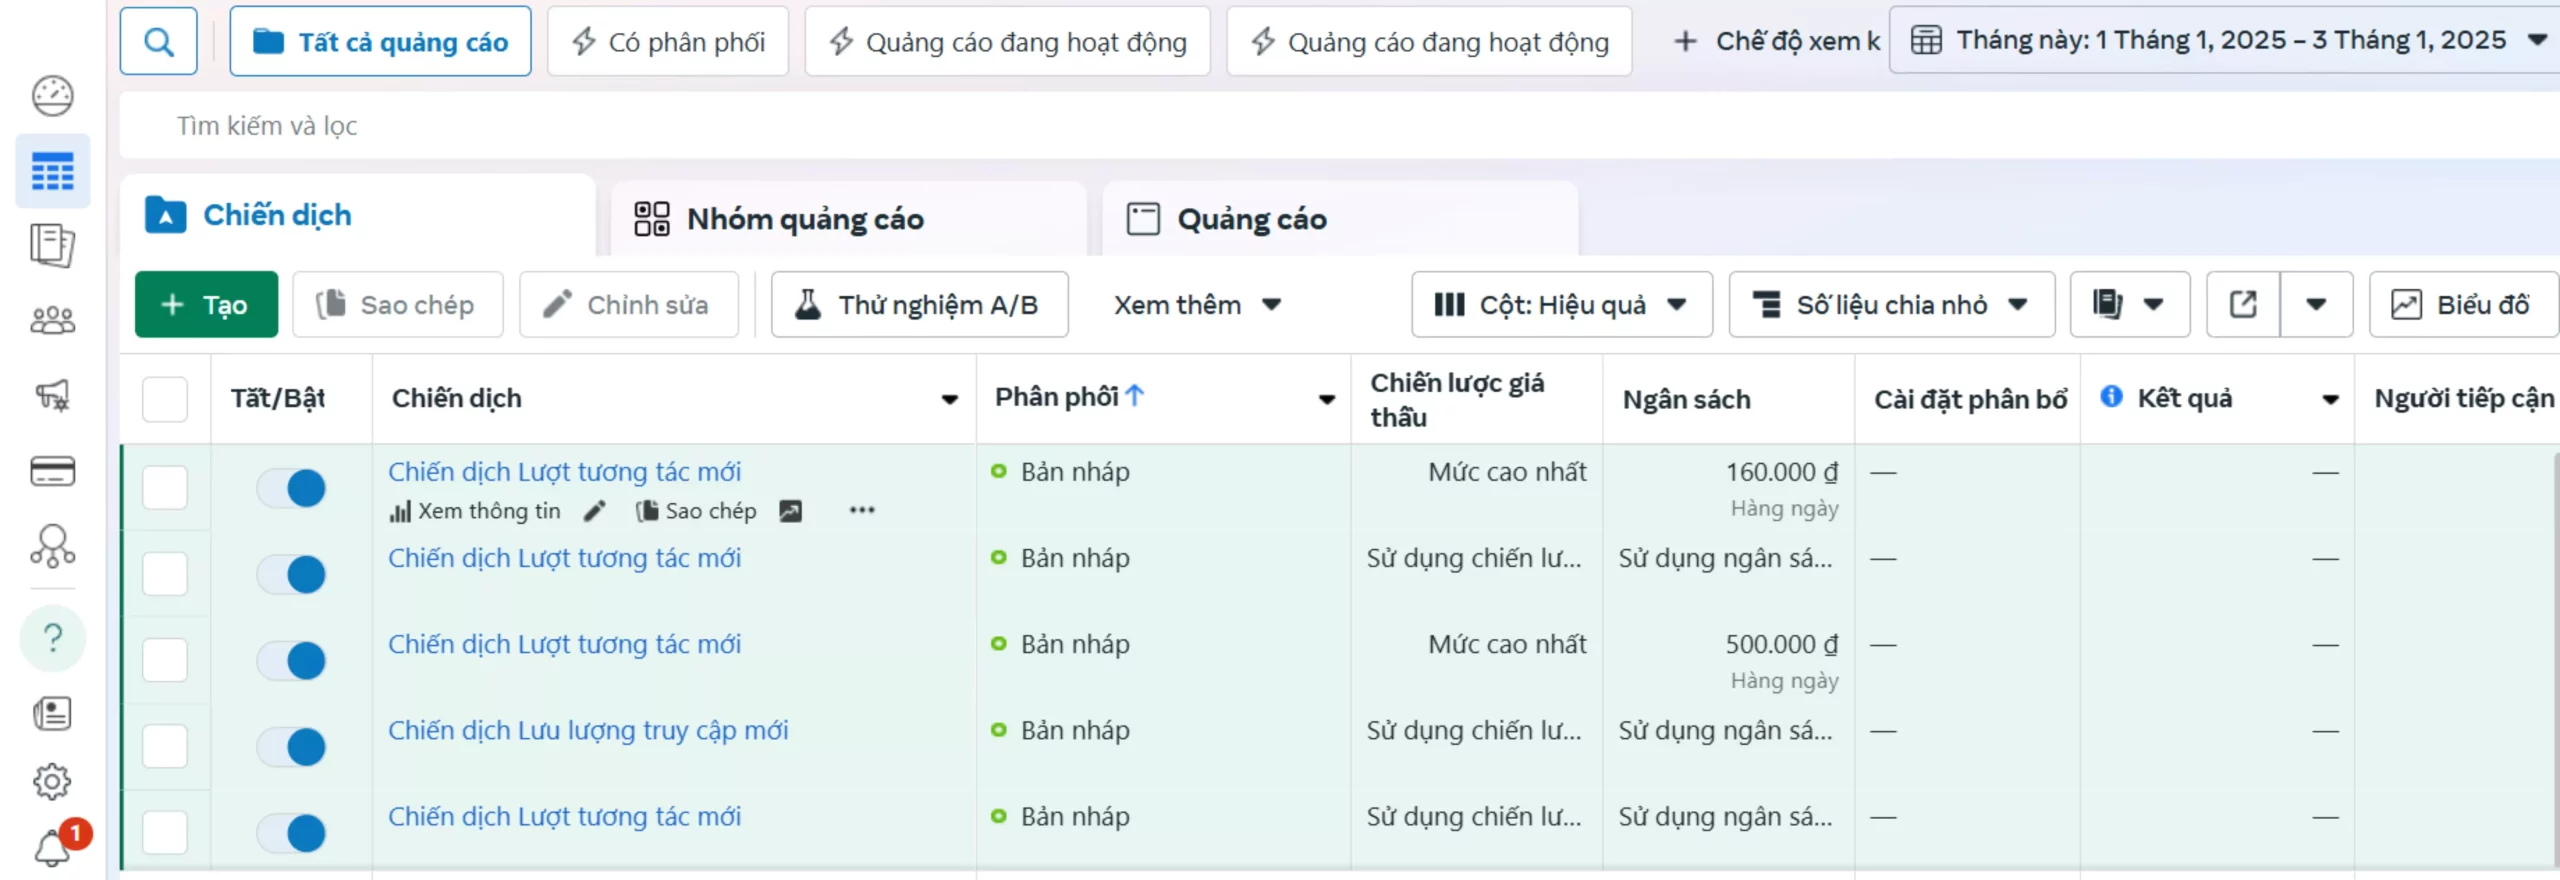
Task: Open the Tháng này date range picker
Action: 2227,40
